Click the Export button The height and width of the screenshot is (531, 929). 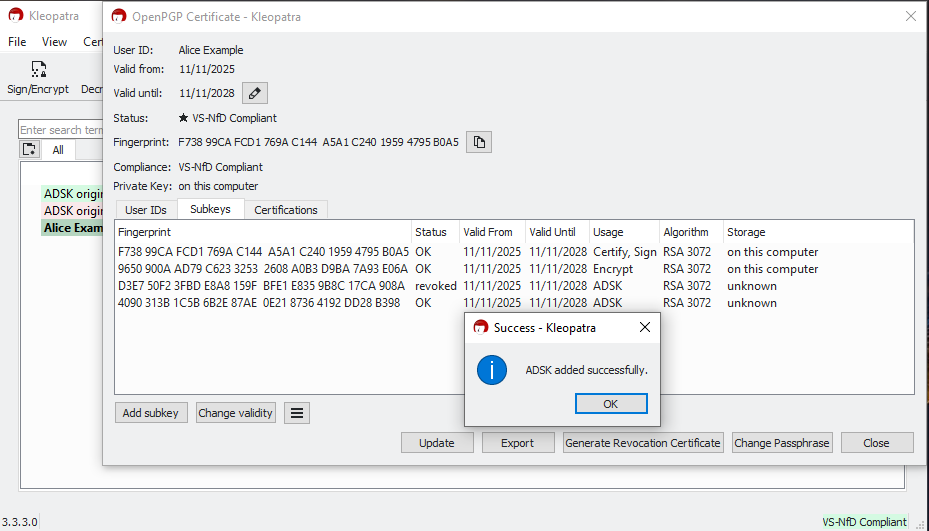pyautogui.click(x=518, y=443)
